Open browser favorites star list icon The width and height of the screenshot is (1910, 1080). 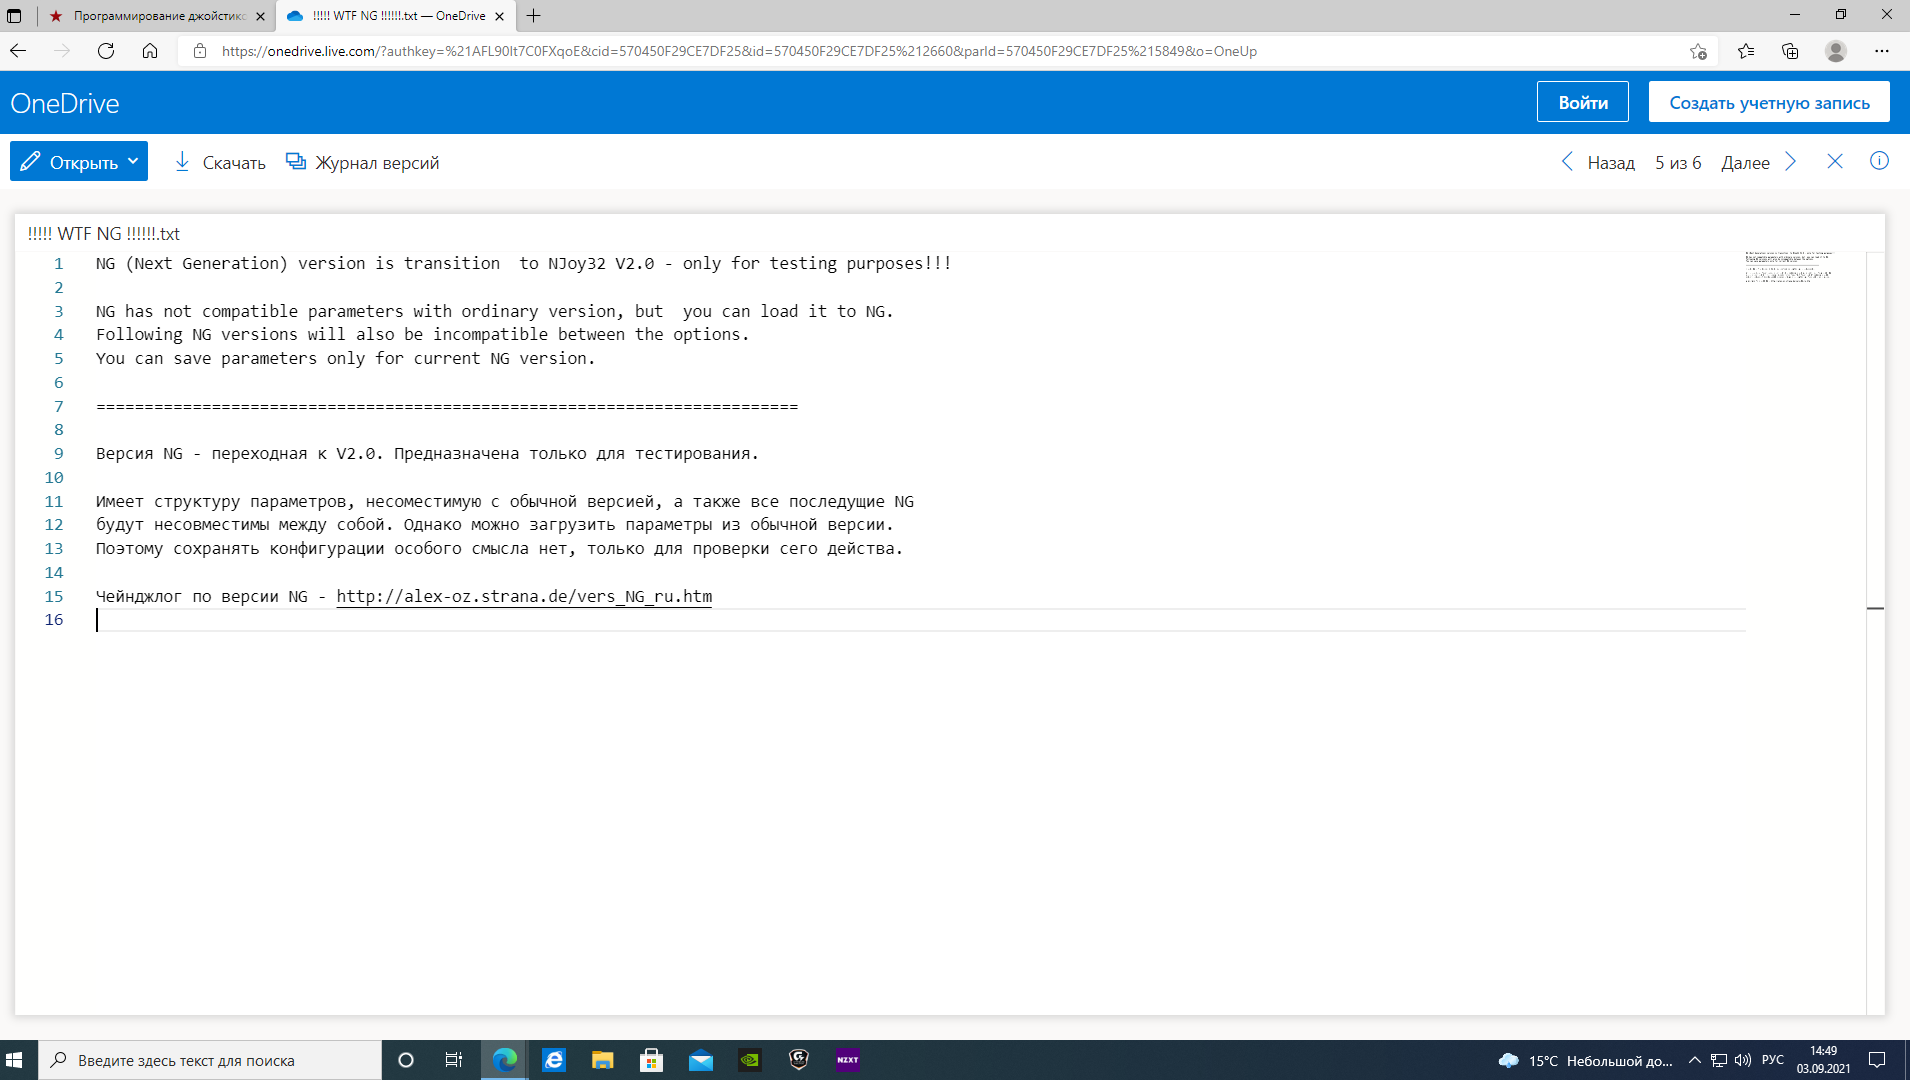click(1746, 51)
